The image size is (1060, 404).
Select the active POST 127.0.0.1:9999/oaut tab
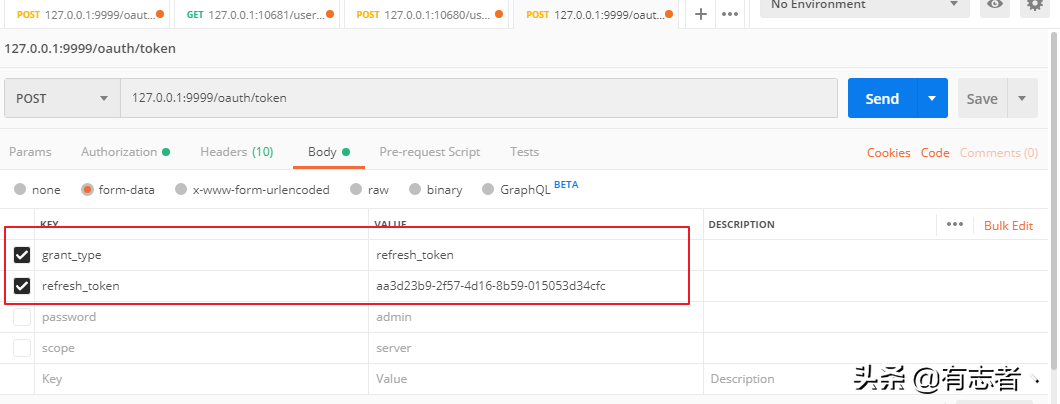point(596,14)
